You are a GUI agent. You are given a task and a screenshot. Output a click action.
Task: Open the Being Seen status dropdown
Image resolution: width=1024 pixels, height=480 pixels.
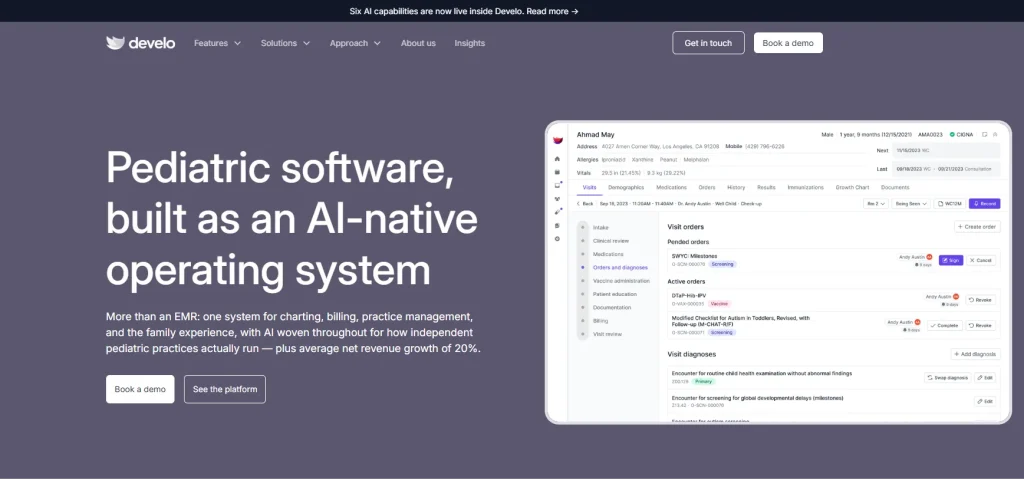tap(910, 204)
